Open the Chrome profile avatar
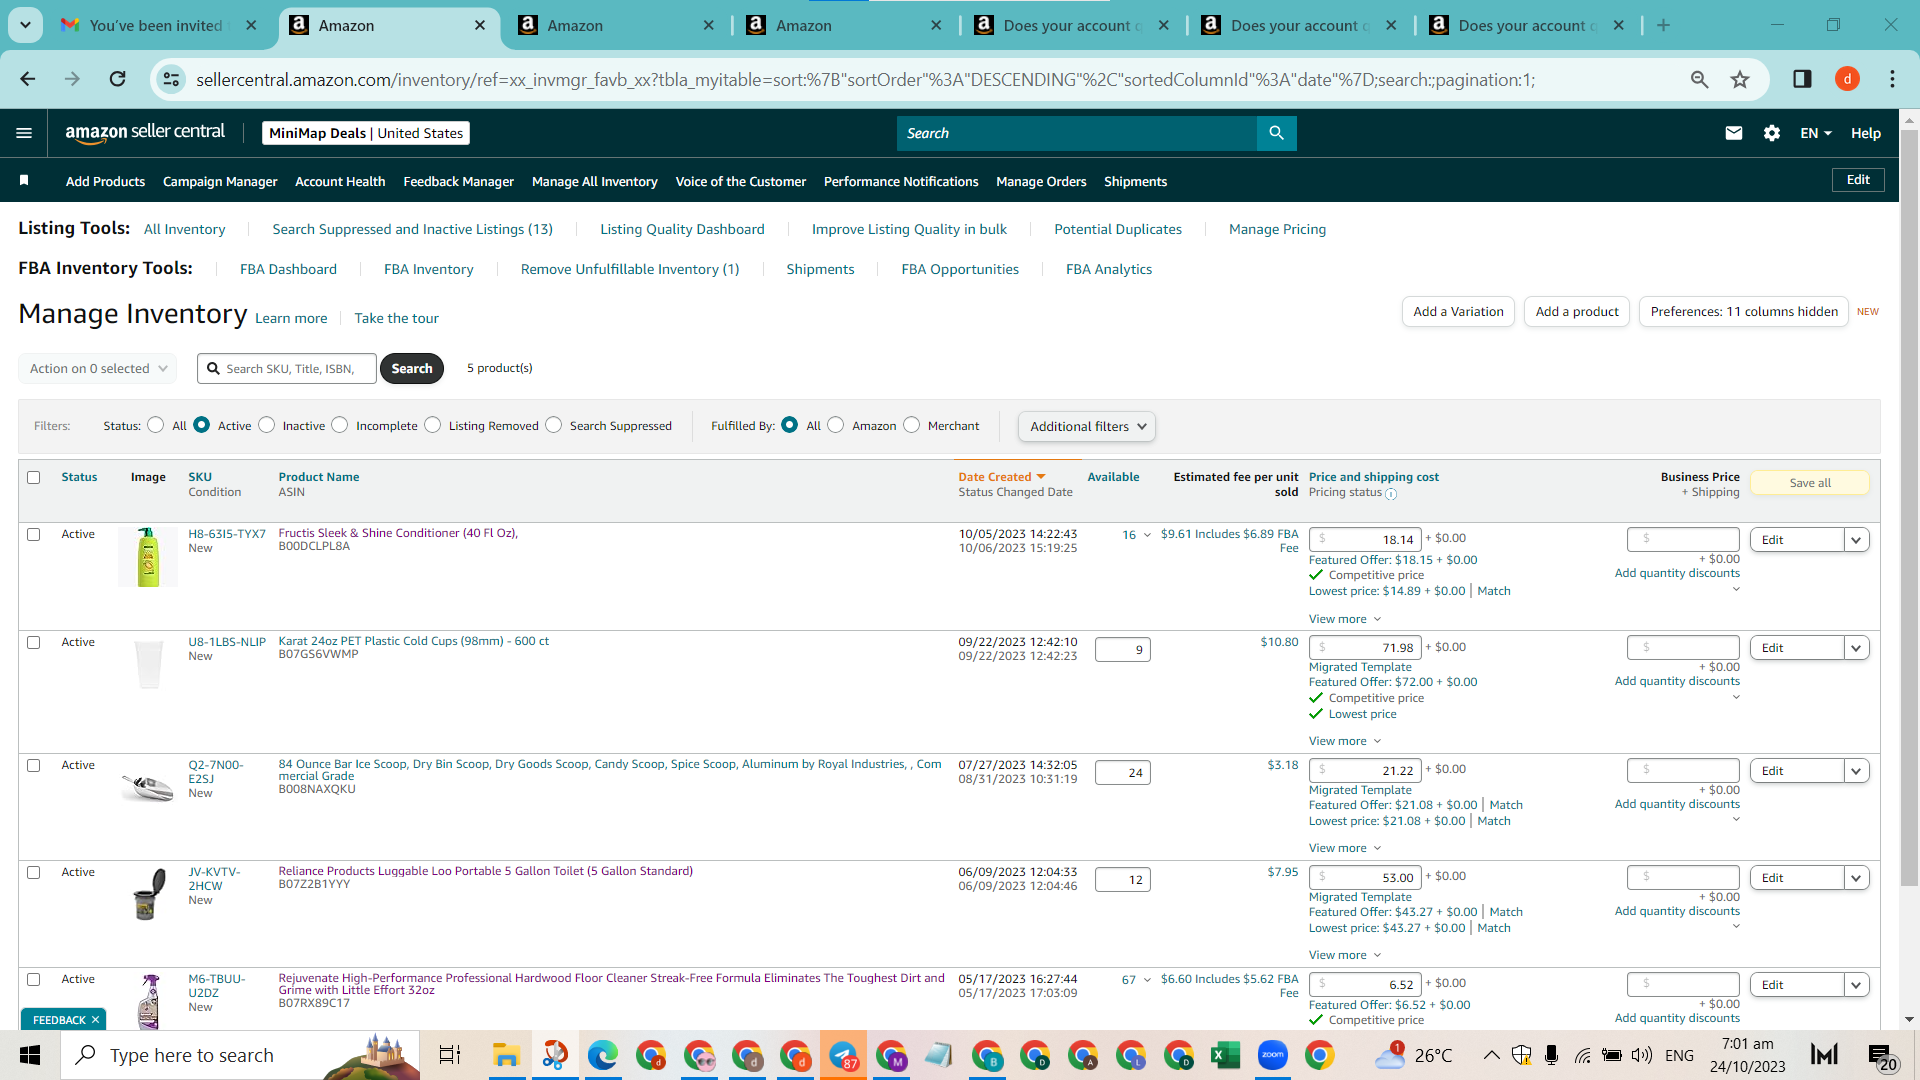The height and width of the screenshot is (1080, 1920). tap(1847, 79)
